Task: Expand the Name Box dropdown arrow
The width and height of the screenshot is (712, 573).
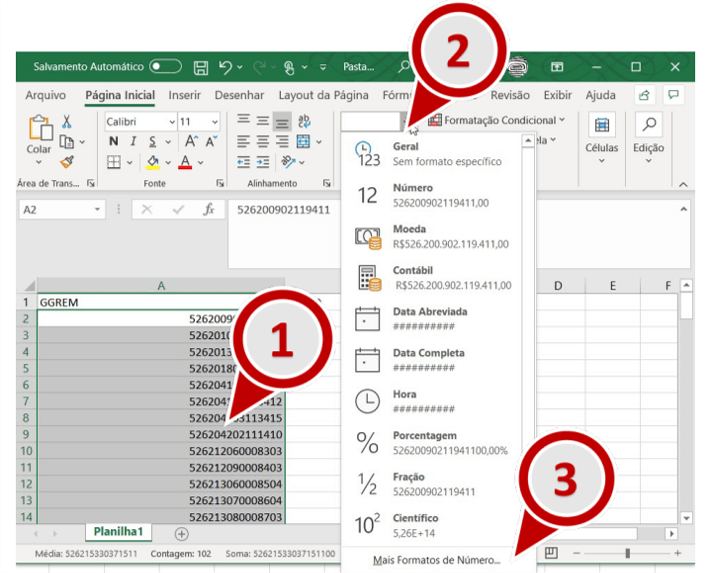Action: click(98, 210)
